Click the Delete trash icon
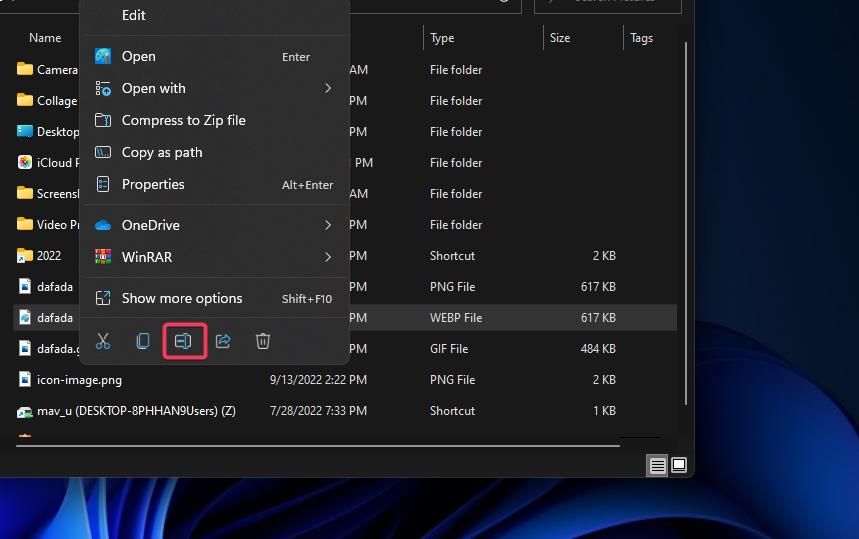The height and width of the screenshot is (539, 859). 263,341
